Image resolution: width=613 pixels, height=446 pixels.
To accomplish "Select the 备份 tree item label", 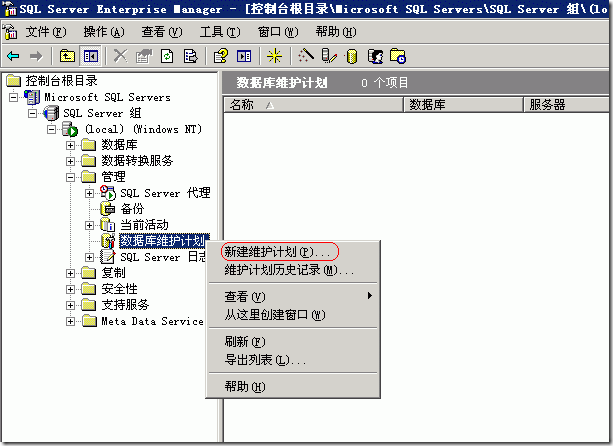I will point(132,209).
